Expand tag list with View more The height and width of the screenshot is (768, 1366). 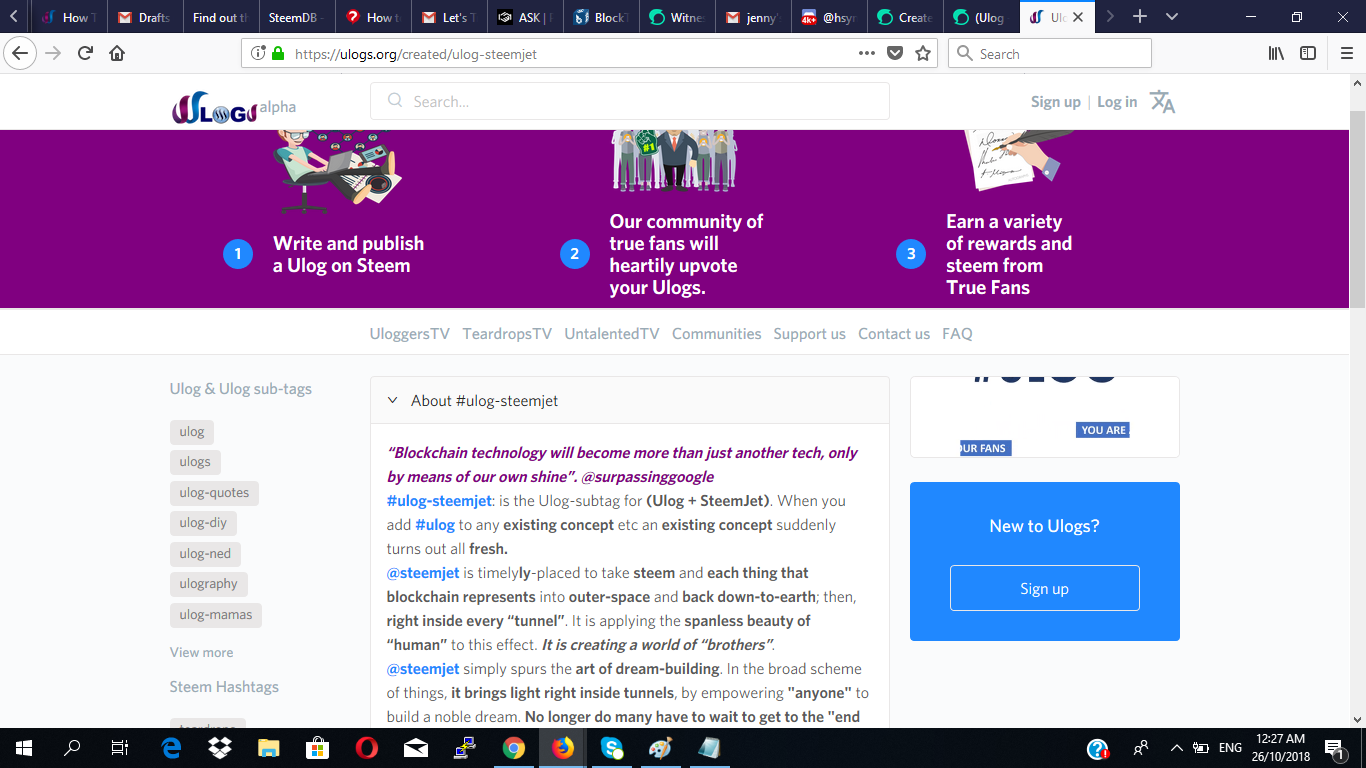(x=201, y=652)
